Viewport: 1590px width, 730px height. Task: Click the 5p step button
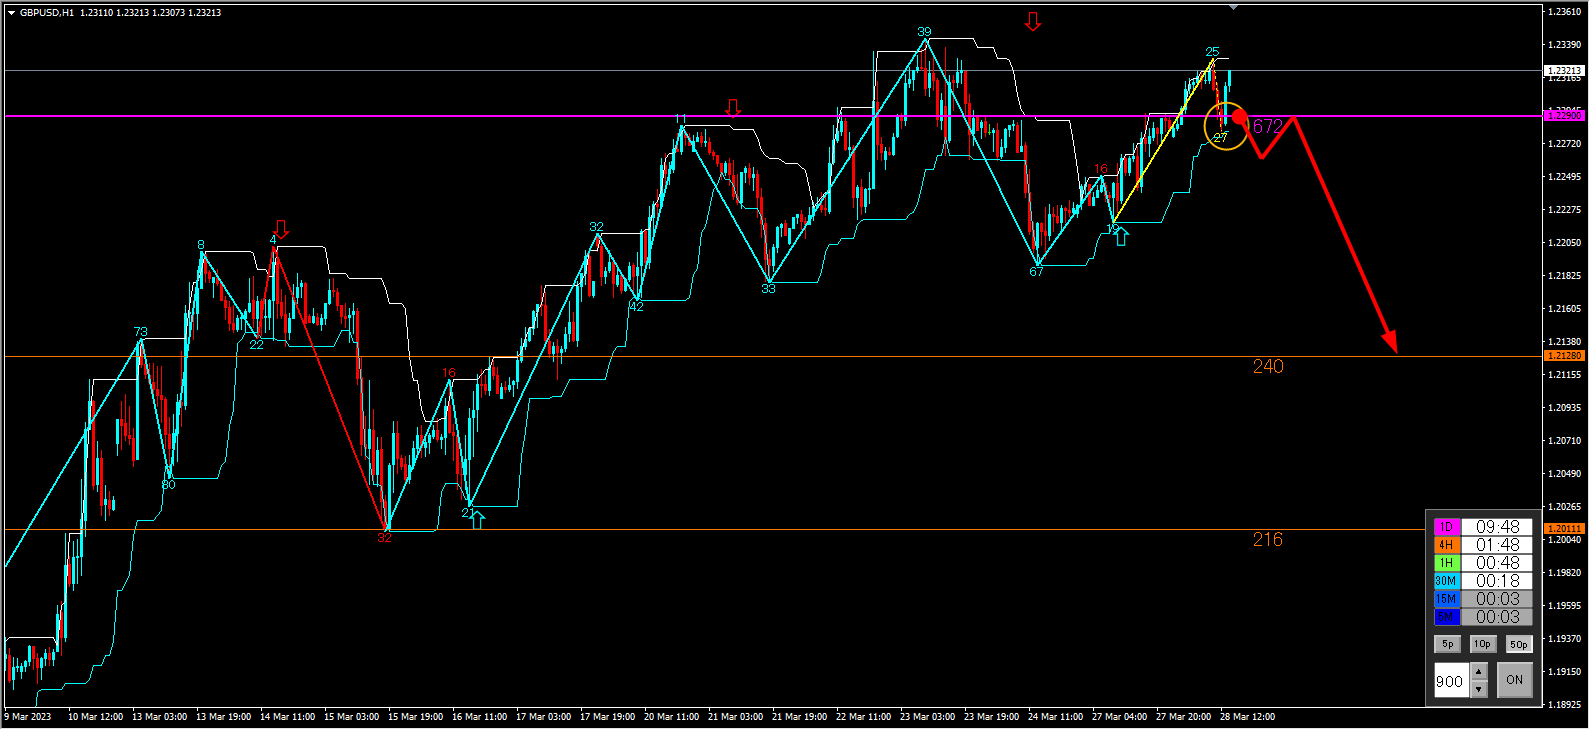pyautogui.click(x=1447, y=644)
